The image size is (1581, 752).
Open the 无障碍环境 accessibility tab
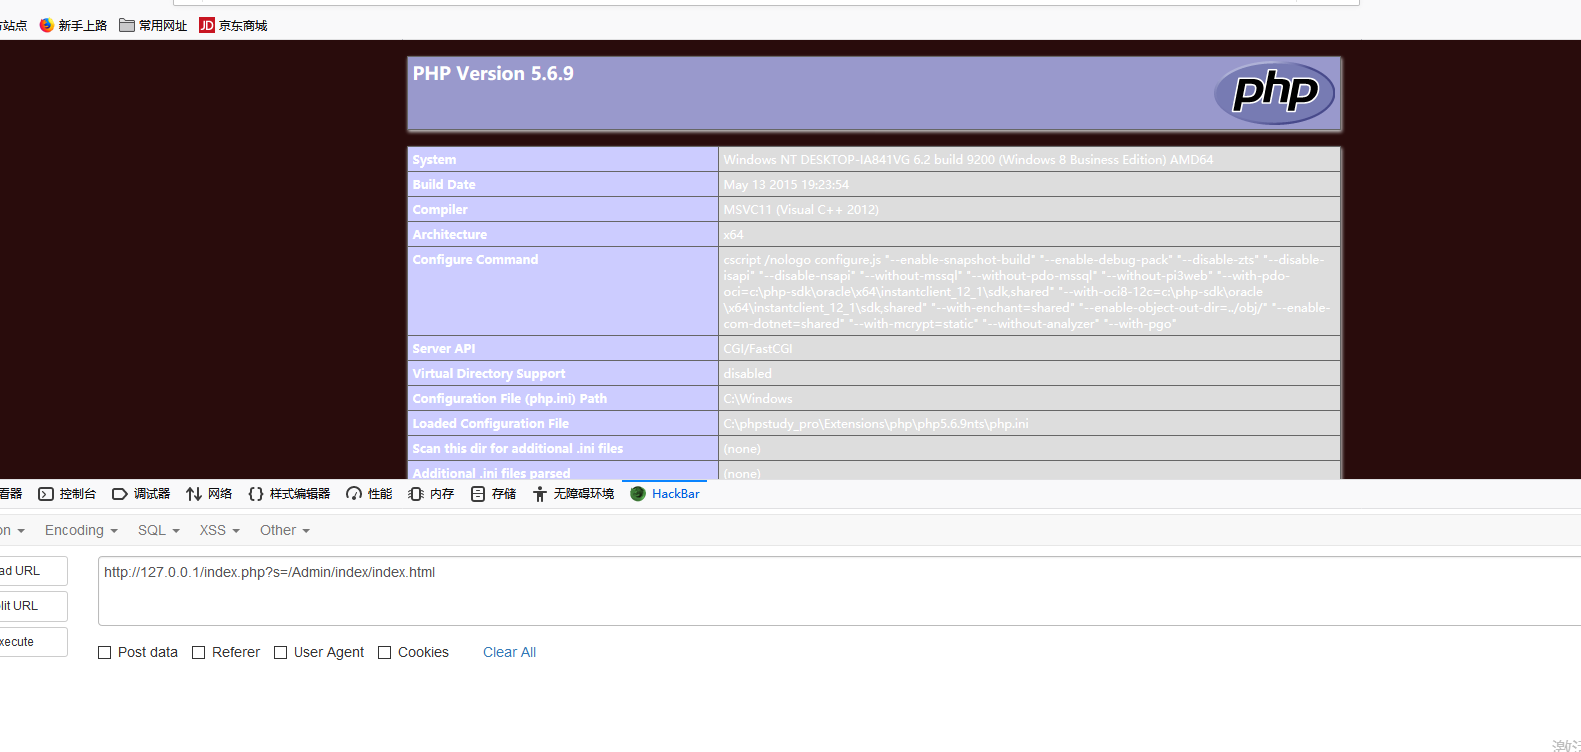point(573,494)
